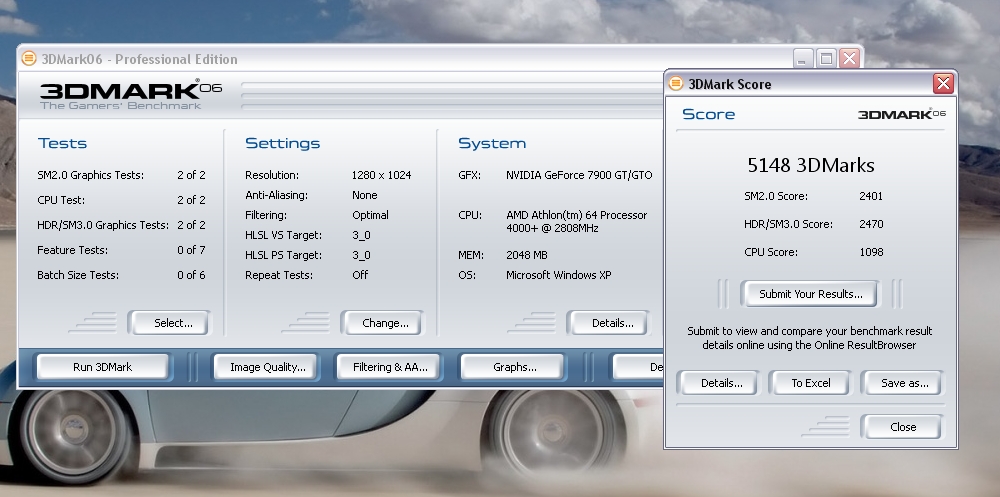Click the Close button in Score dialog

pyautogui.click(x=902, y=427)
